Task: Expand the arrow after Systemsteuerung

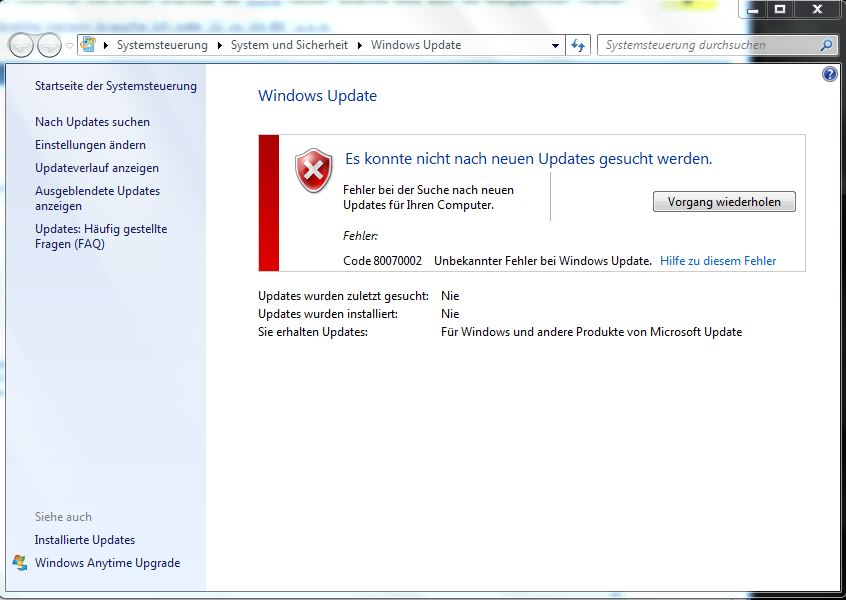Action: pos(220,45)
